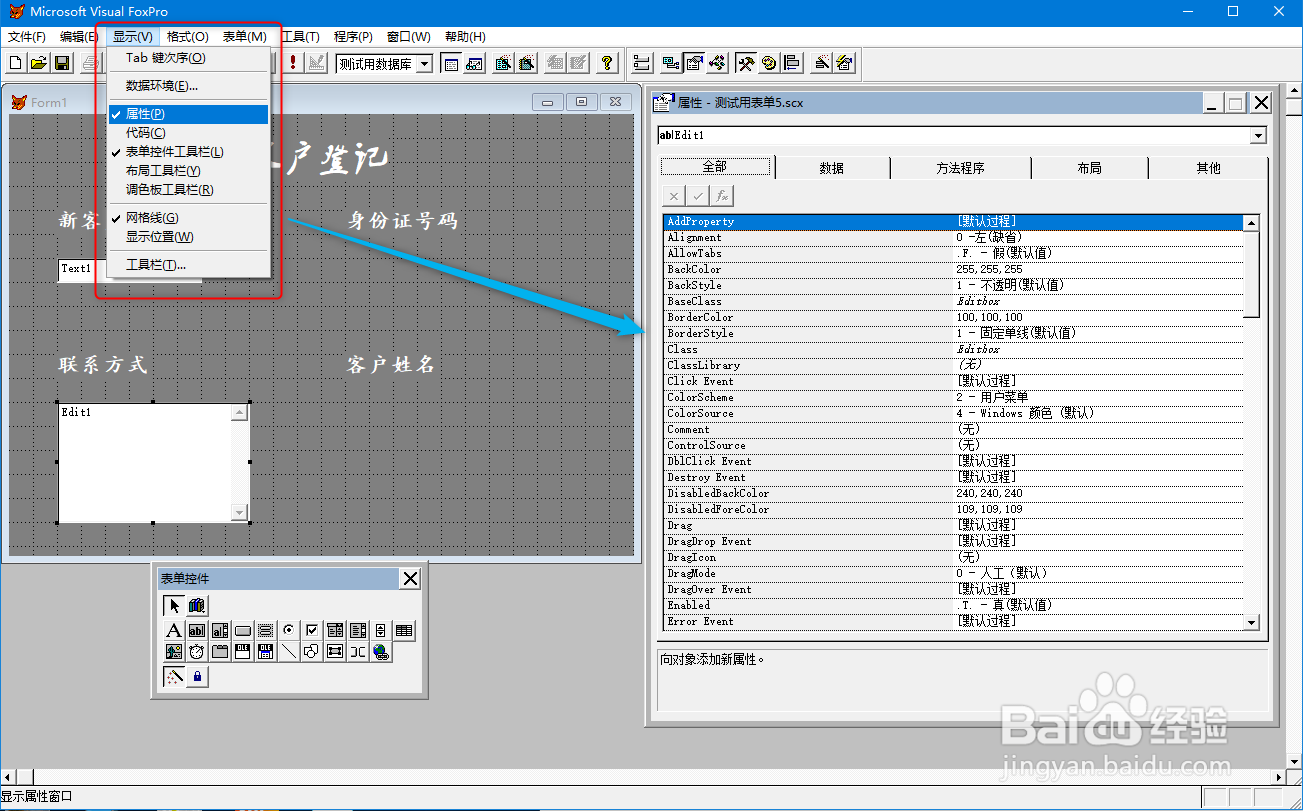
Task: Choose 显示位置(W) menu item
Action: 188,237
